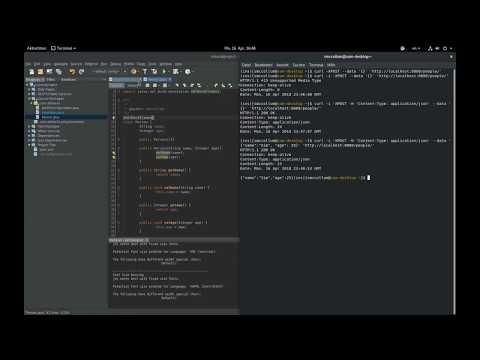Screen dimensions: 480x360
Task: Open the File menu in NetBeans
Action: (28, 64)
